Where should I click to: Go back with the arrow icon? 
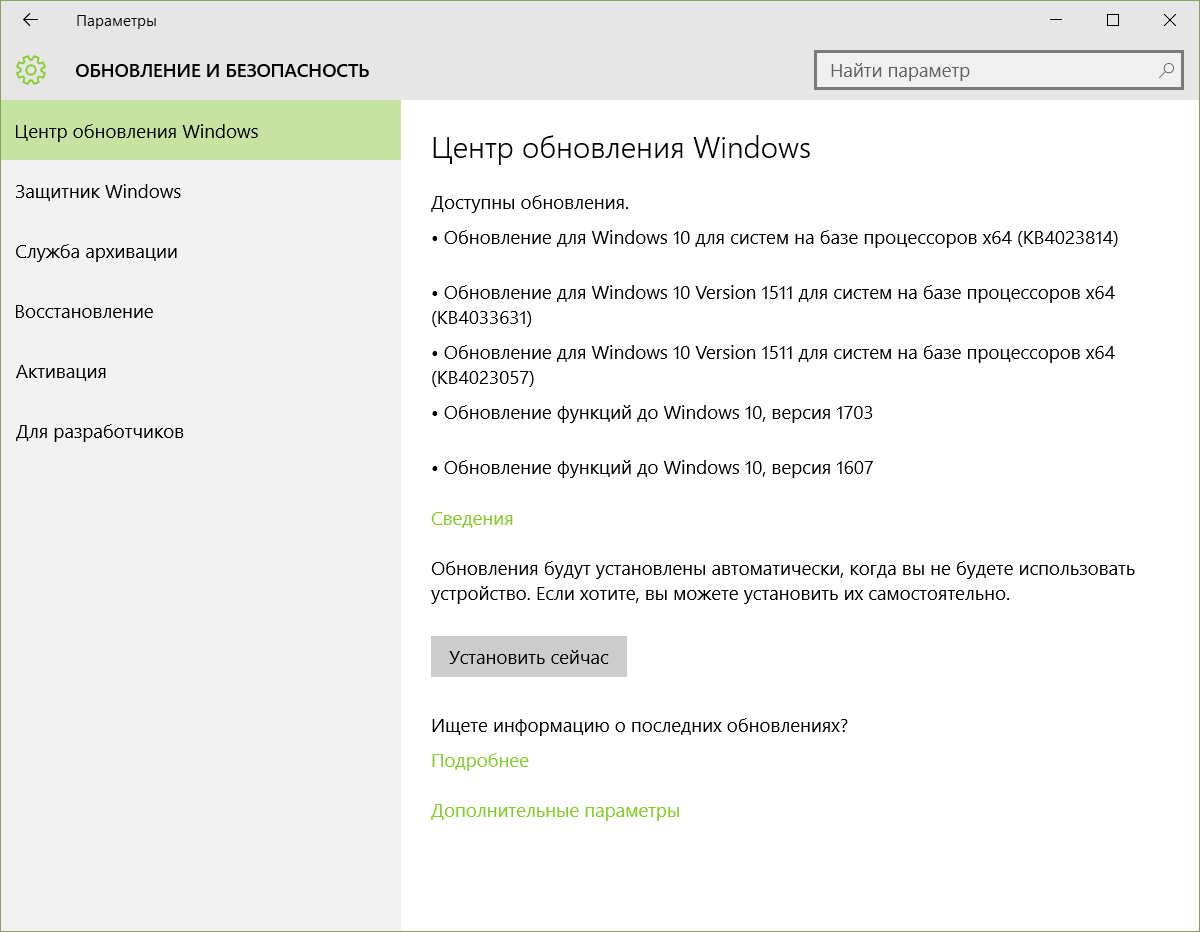click(30, 20)
